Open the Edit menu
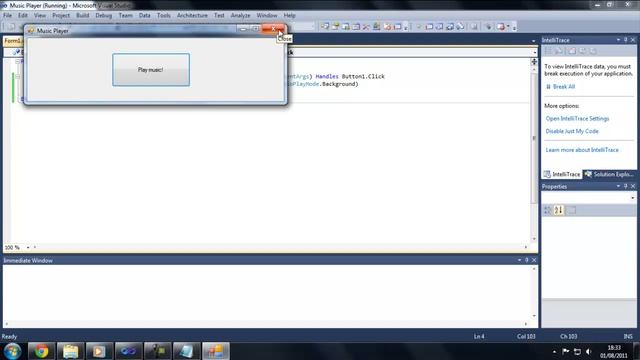The width and height of the screenshot is (640, 360). 22,16
